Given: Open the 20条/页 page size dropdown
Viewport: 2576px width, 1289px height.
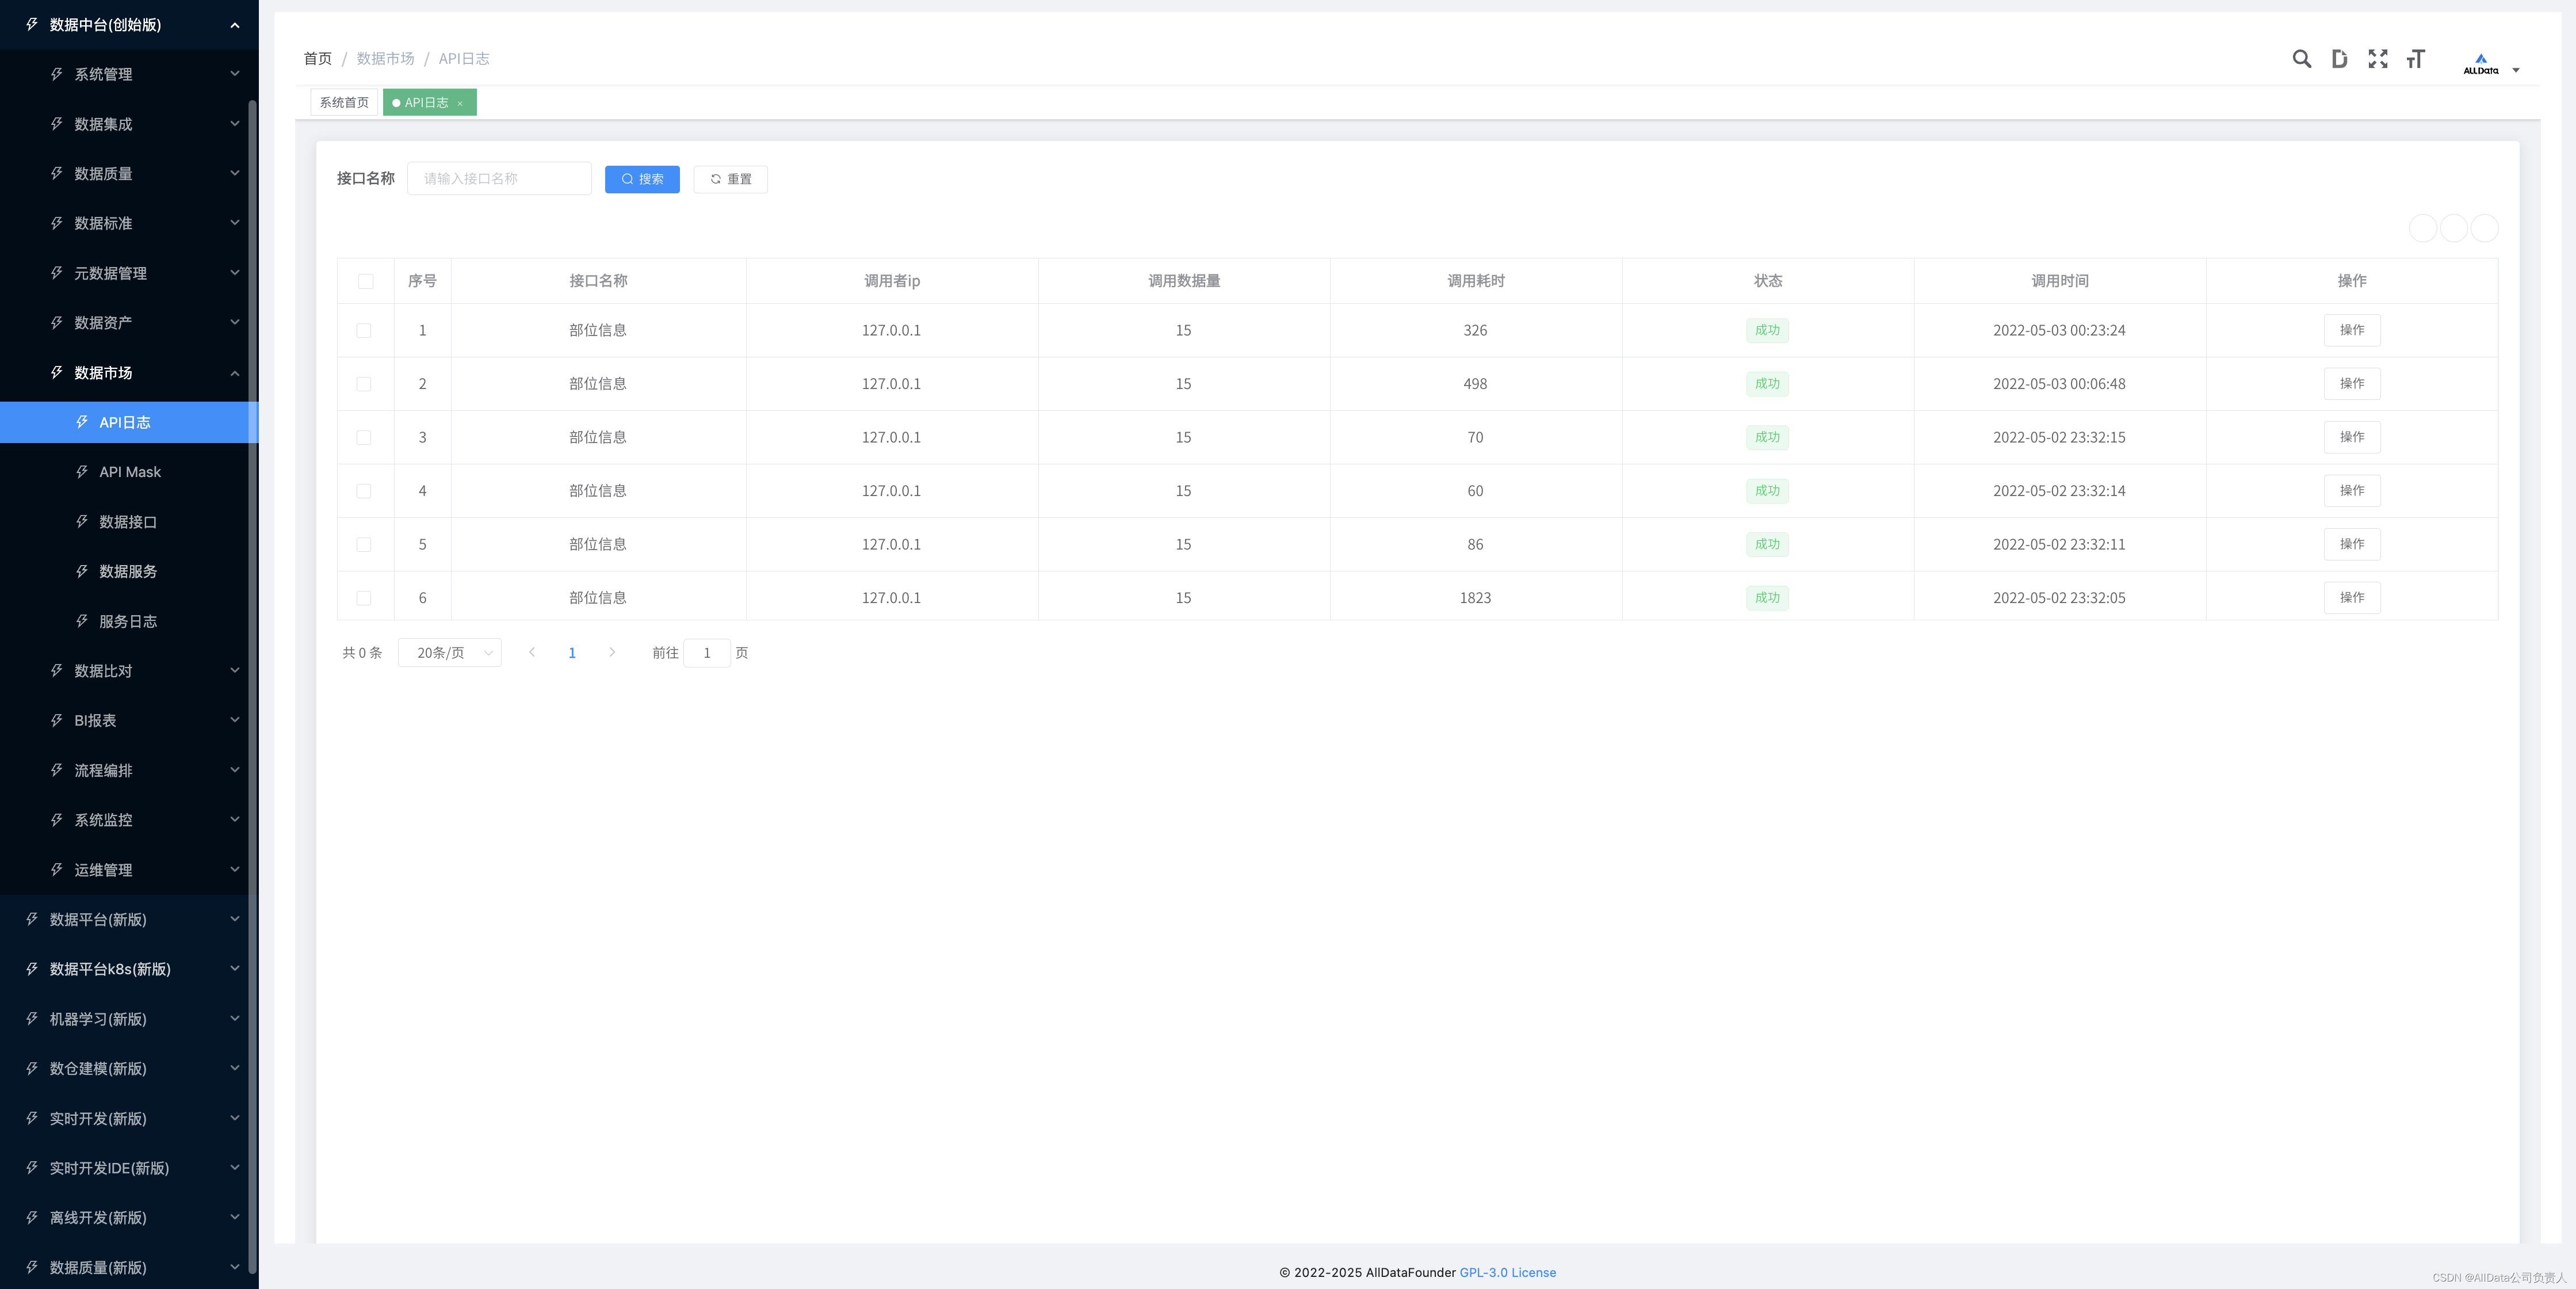Looking at the screenshot, I should [x=450, y=652].
